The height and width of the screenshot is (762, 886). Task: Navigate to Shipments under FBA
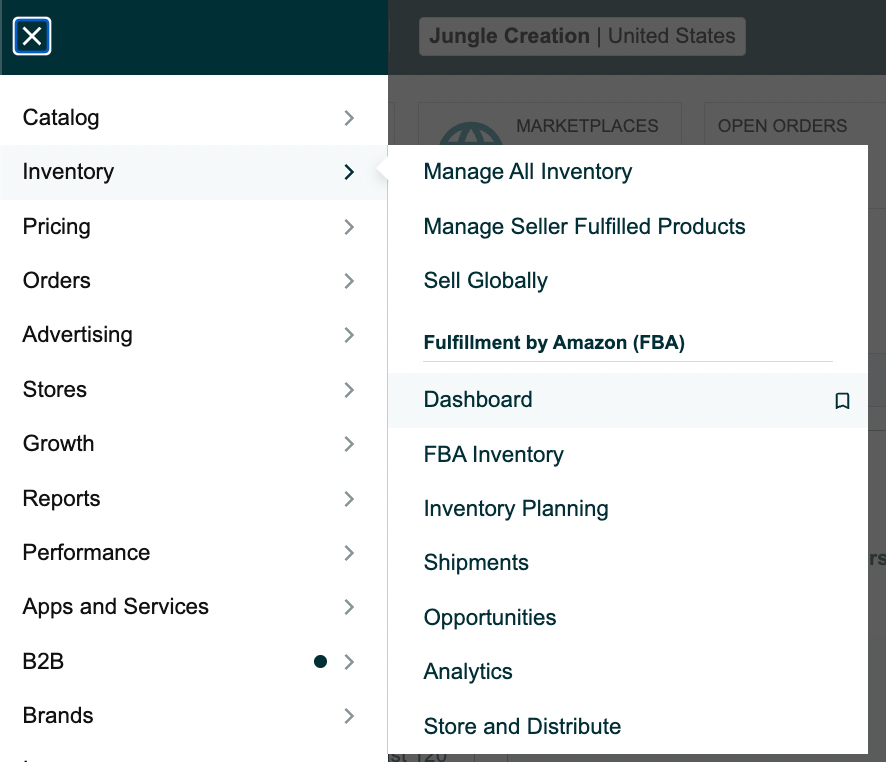tap(476, 563)
